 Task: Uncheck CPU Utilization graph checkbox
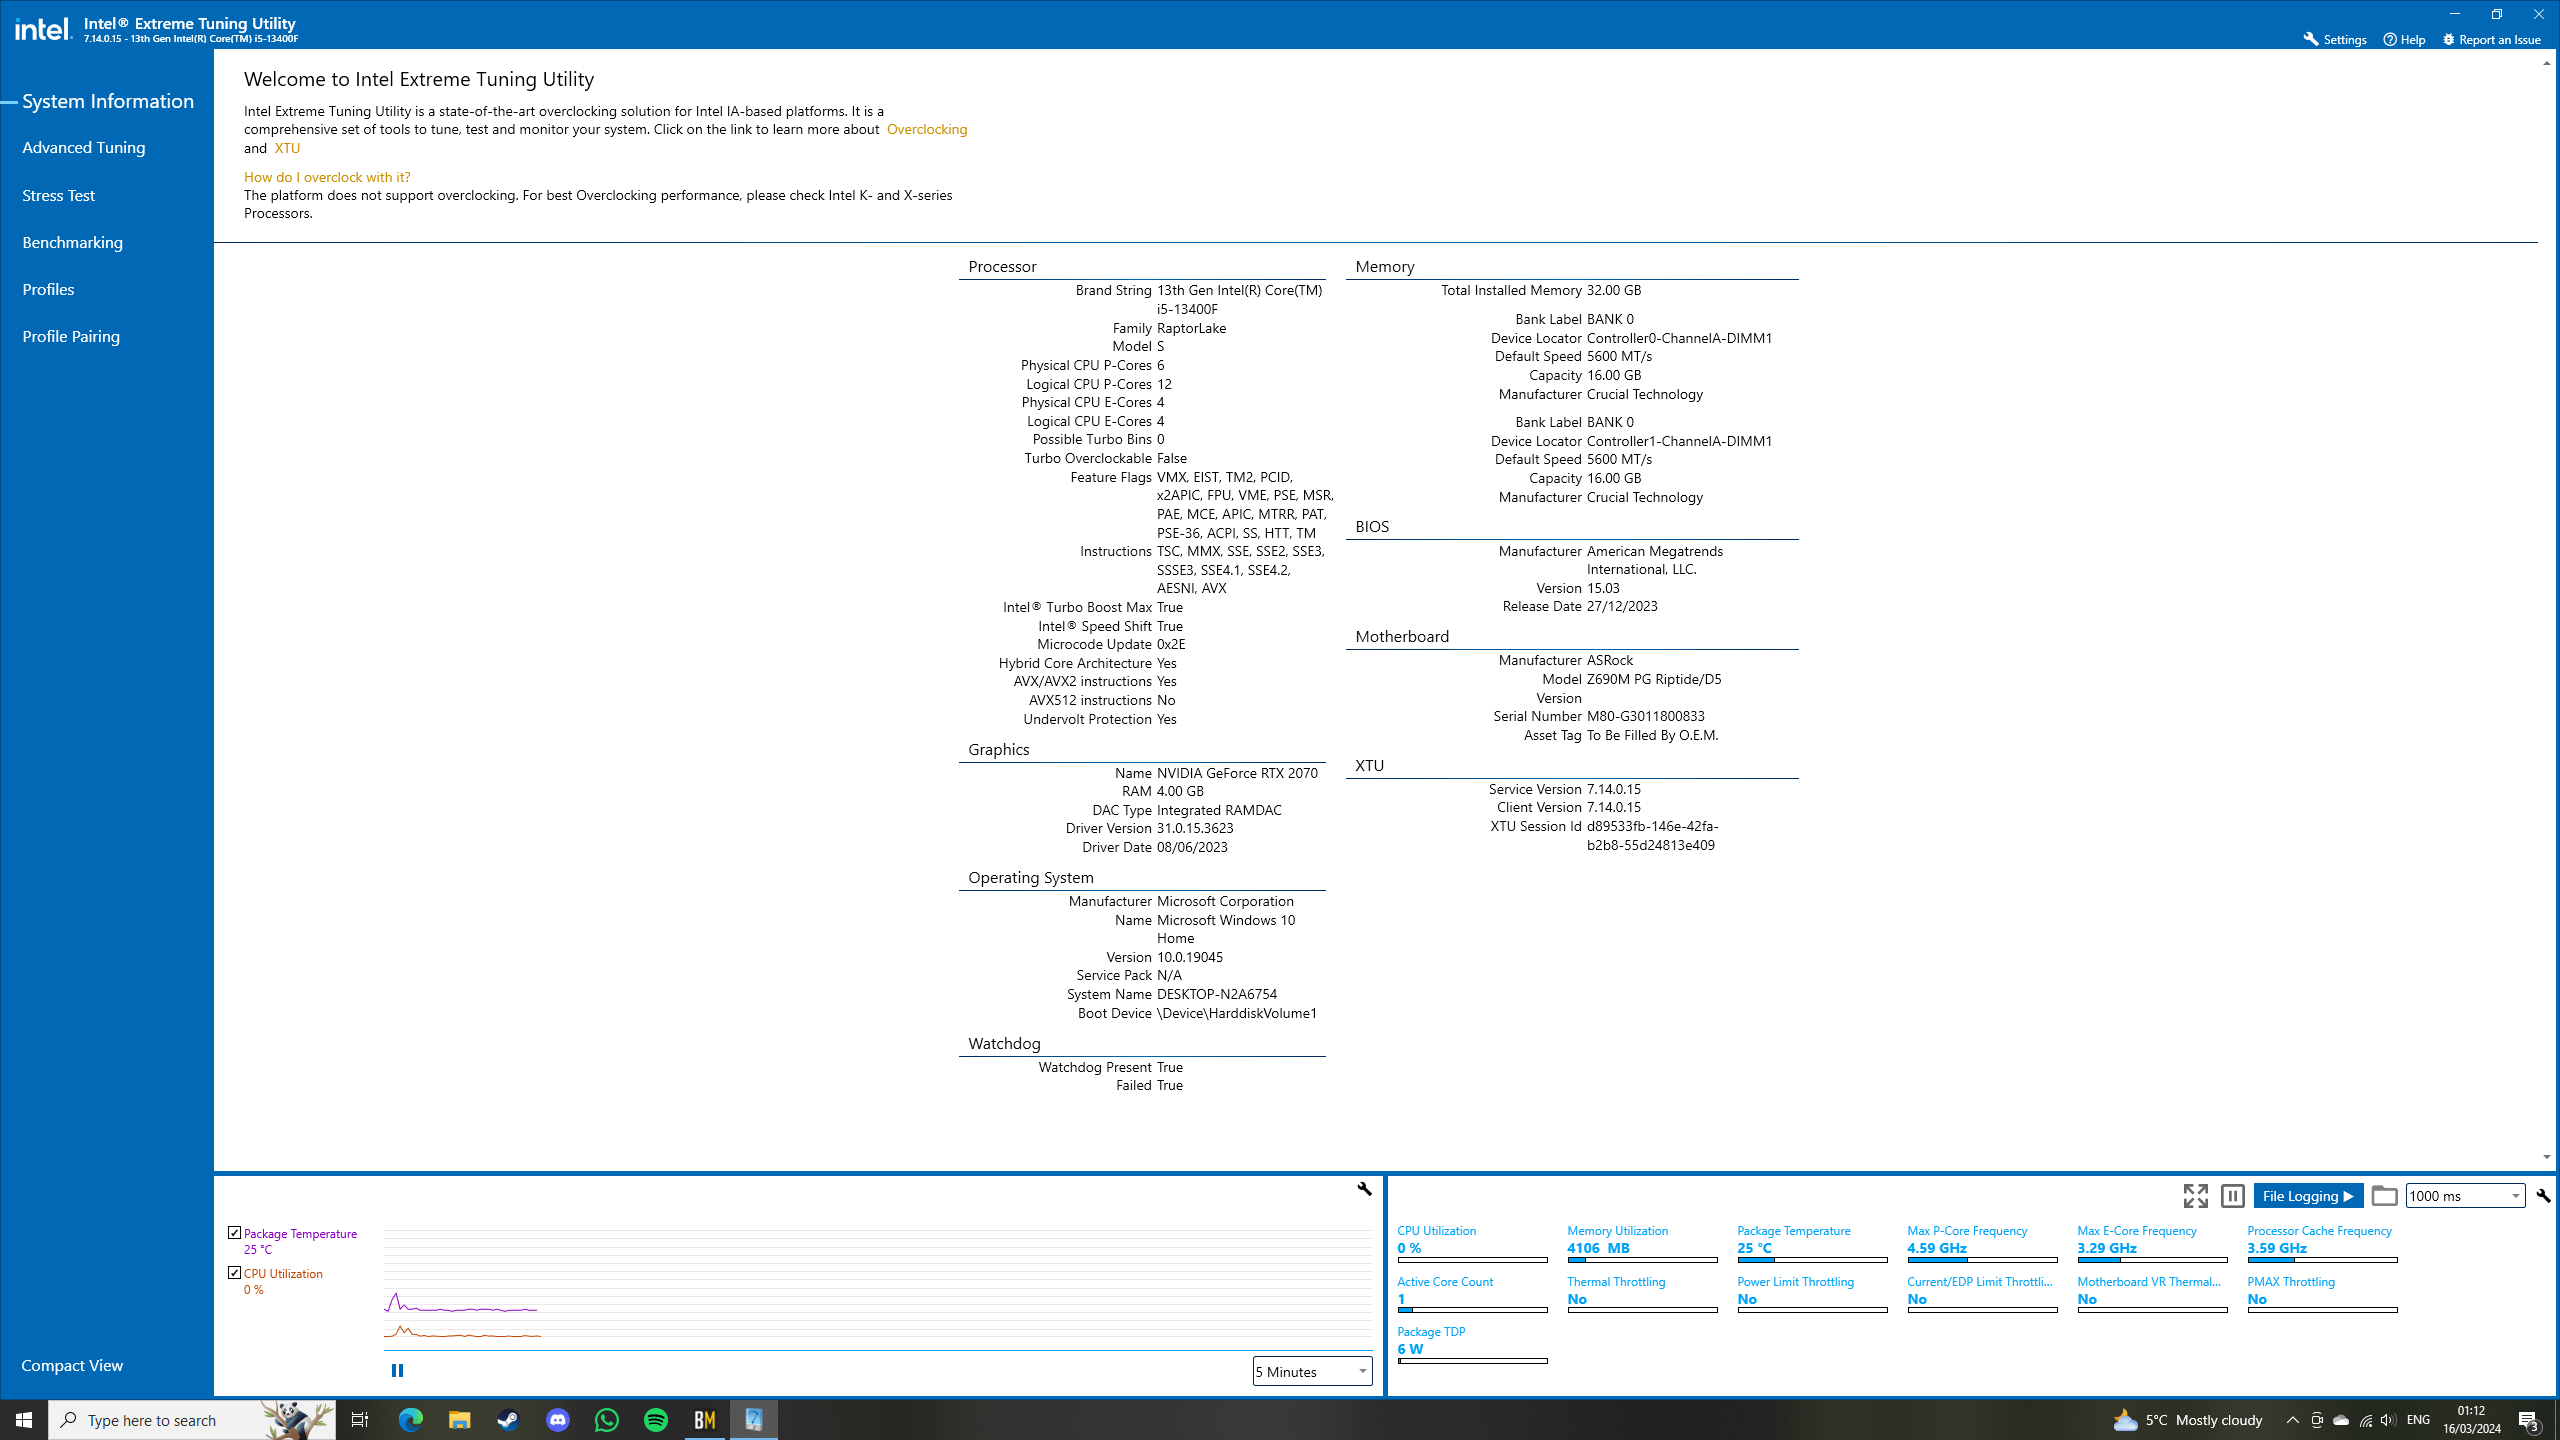(x=234, y=1273)
